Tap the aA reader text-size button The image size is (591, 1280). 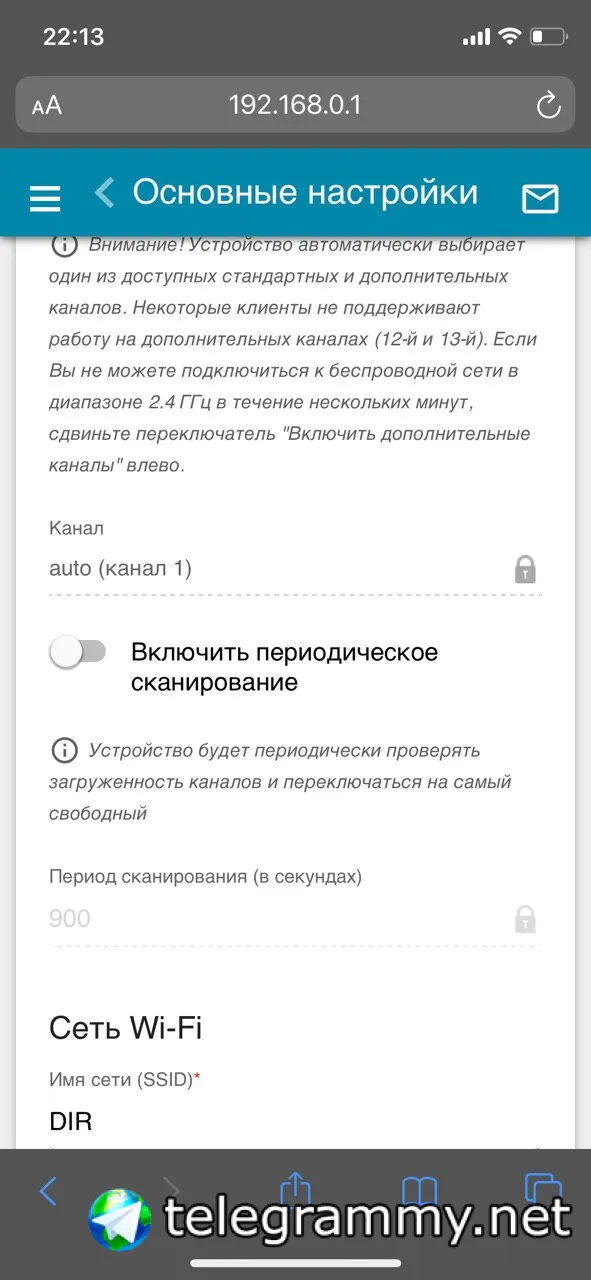[46, 105]
